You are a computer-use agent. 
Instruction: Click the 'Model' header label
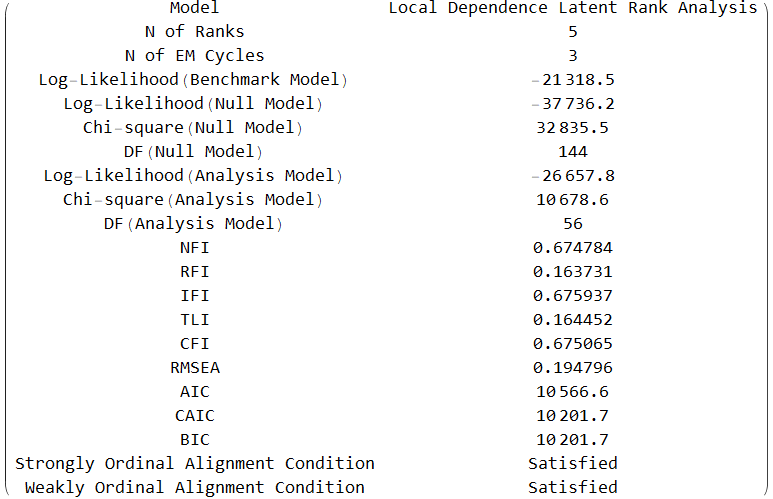coord(194,8)
